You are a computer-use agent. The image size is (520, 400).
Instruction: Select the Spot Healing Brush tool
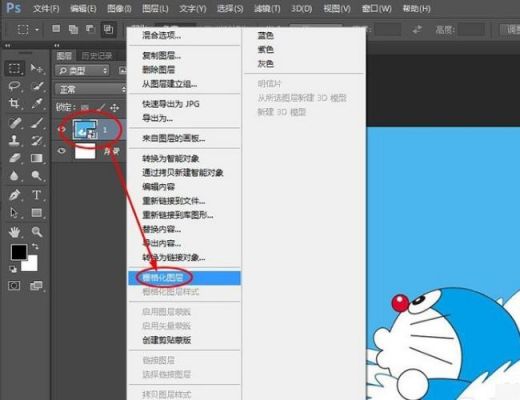point(14,123)
